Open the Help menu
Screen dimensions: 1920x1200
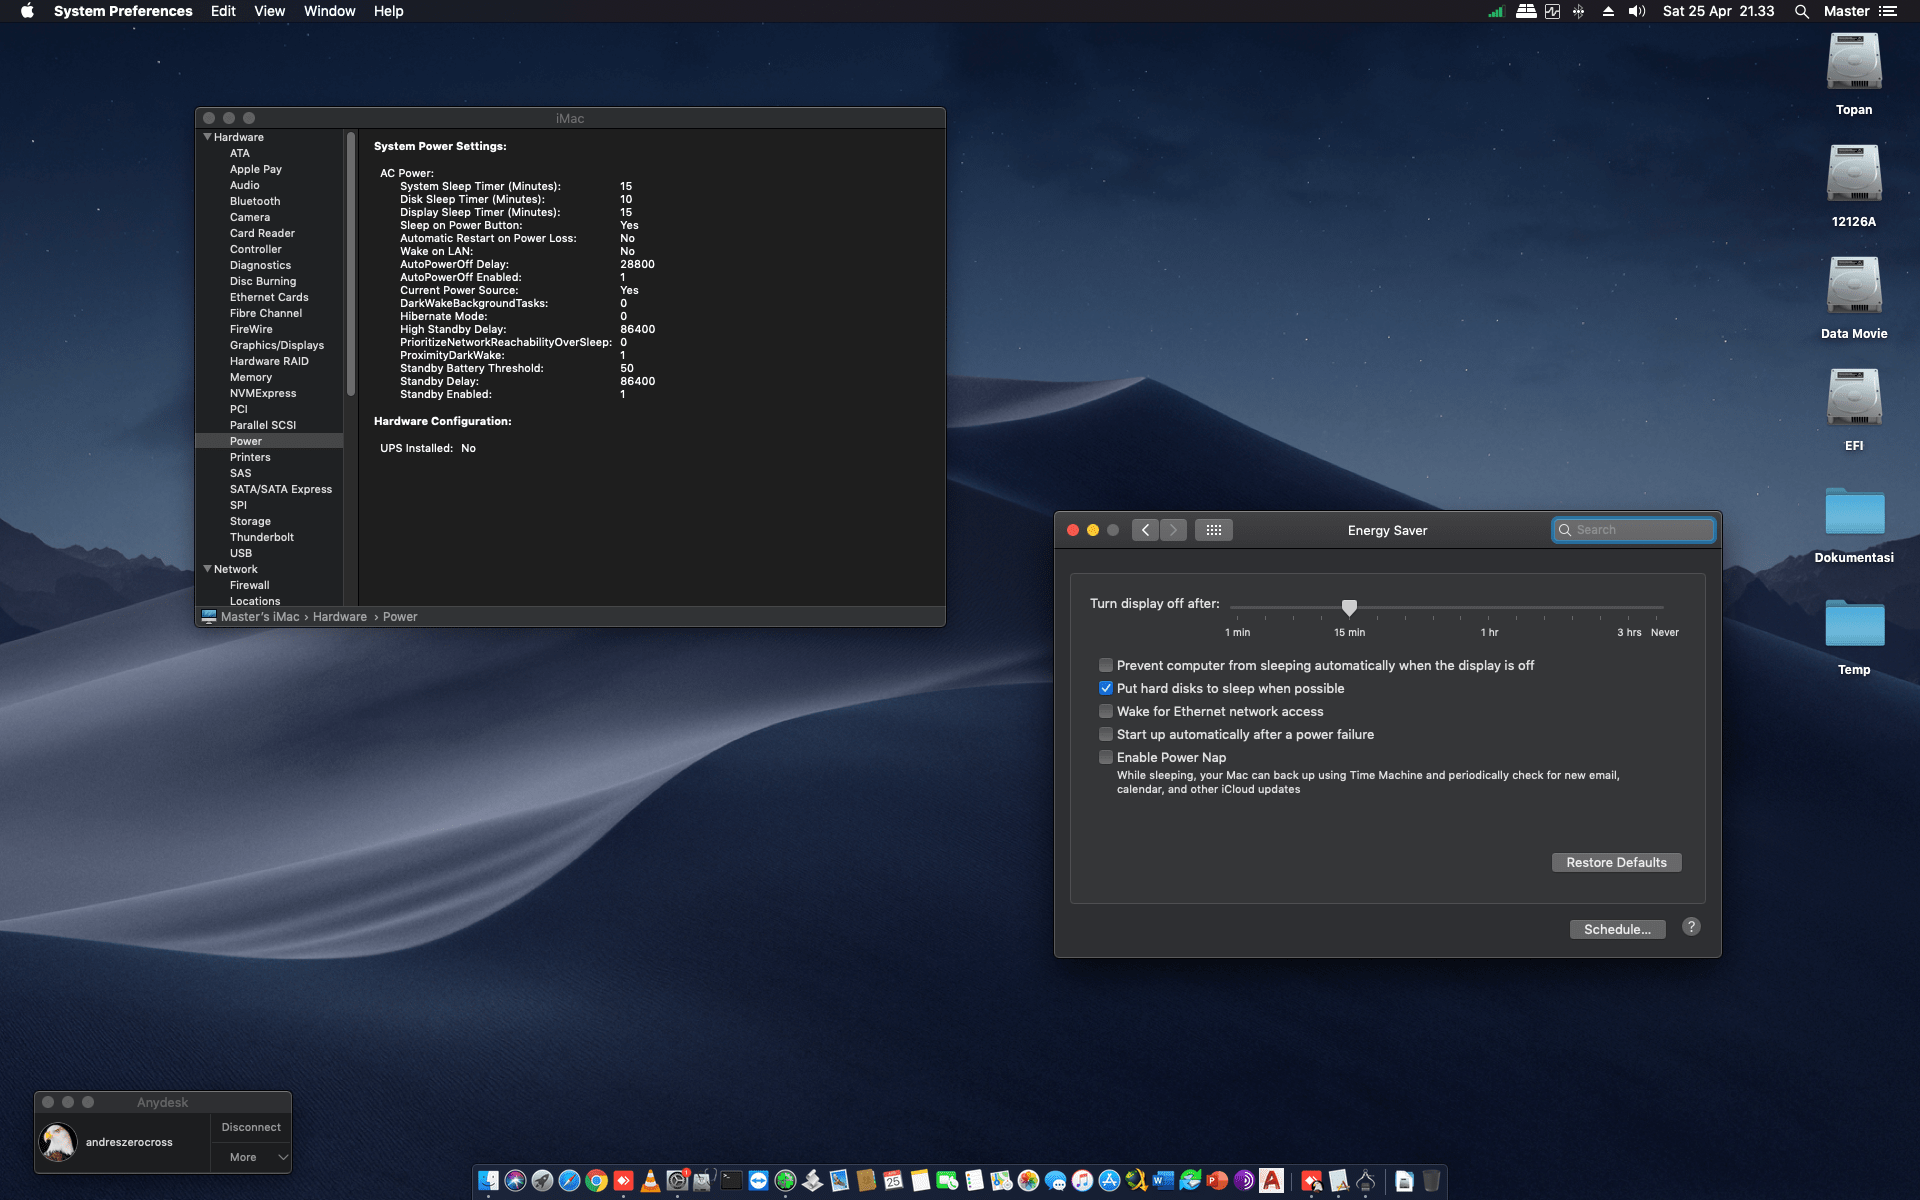388,11
